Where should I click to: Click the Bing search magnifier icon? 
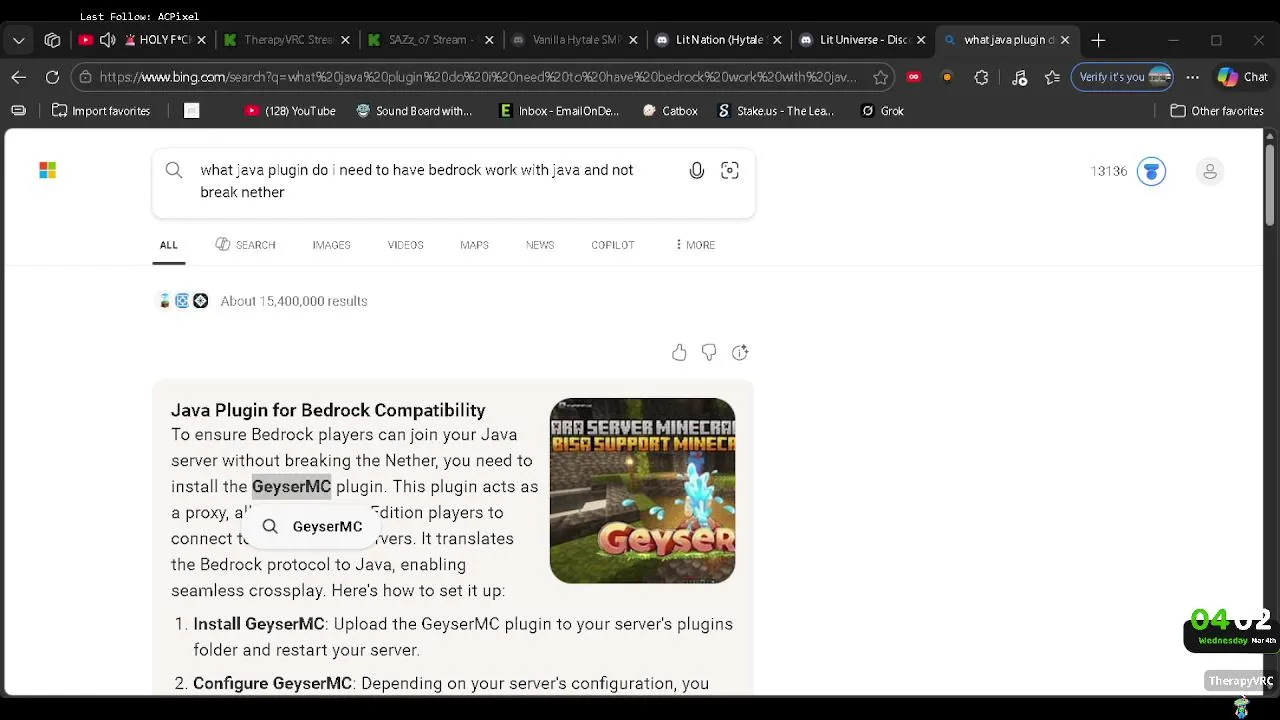(x=174, y=171)
